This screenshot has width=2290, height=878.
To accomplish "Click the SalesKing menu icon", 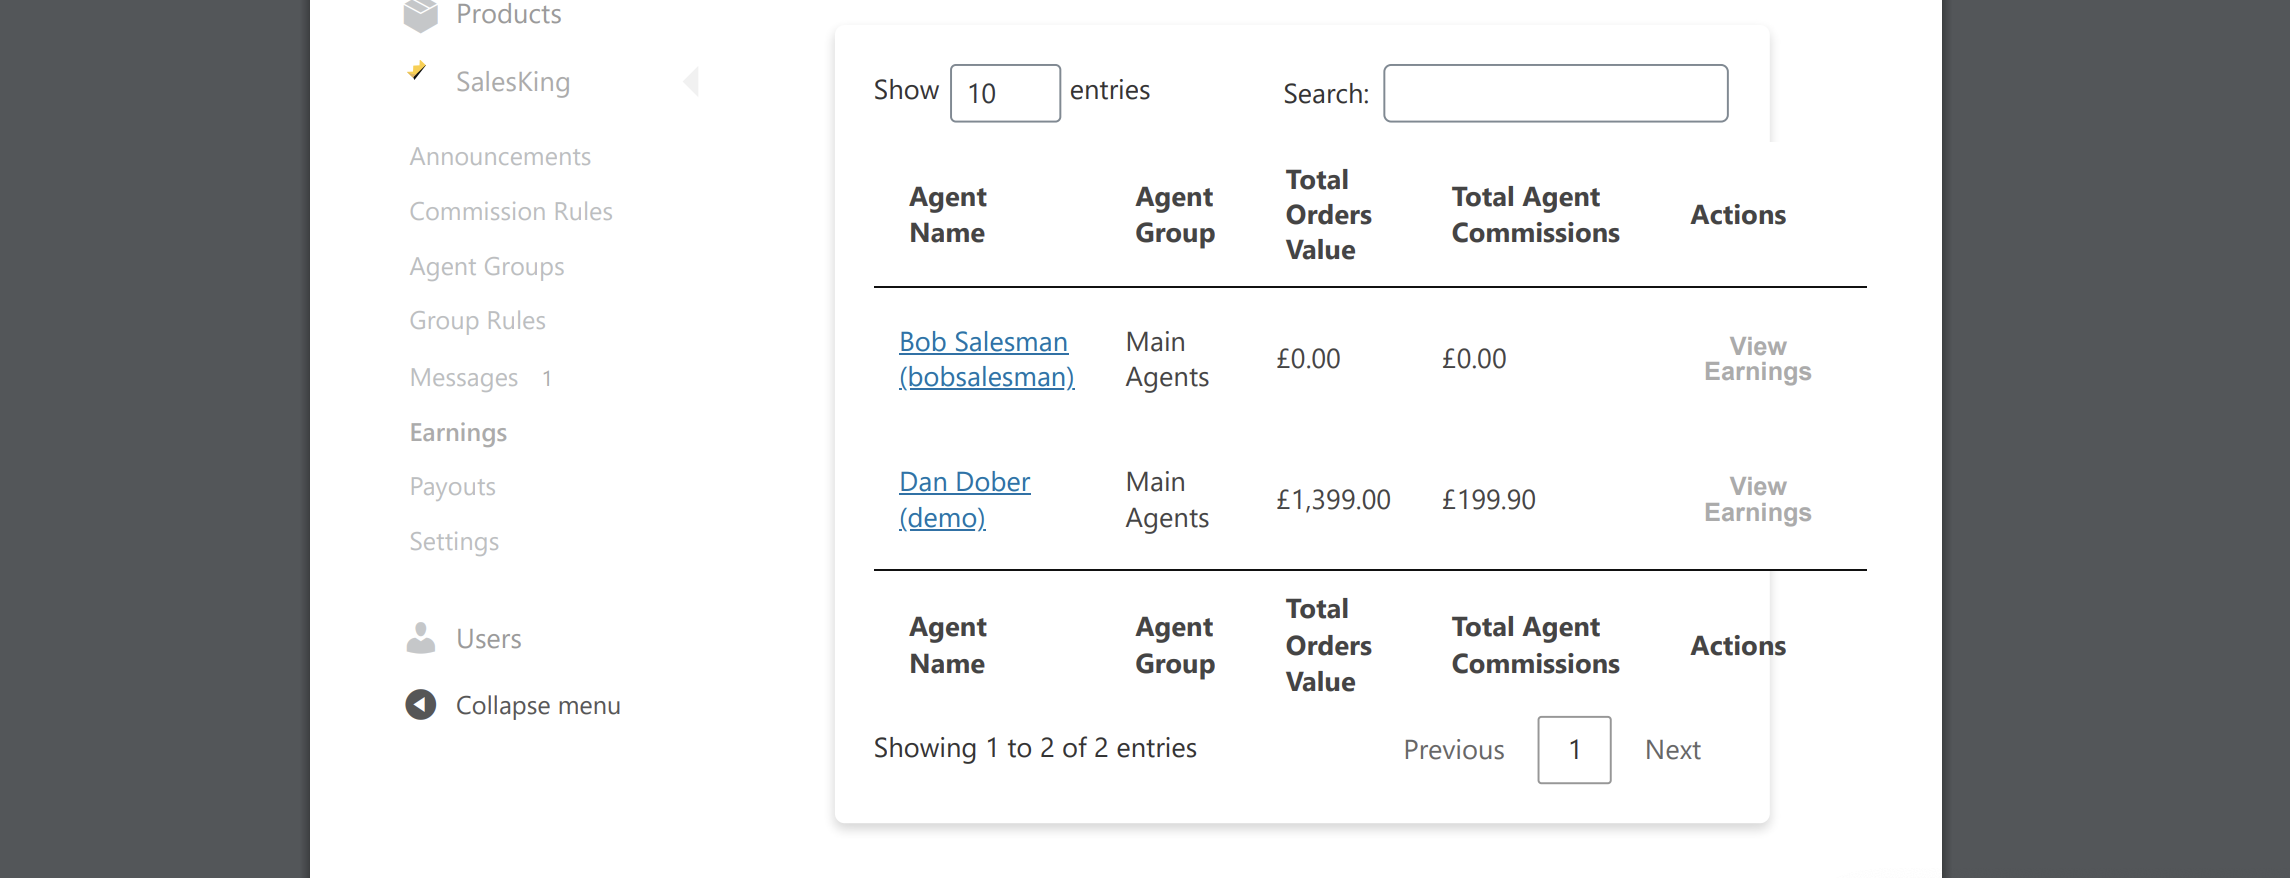I will 418,71.
